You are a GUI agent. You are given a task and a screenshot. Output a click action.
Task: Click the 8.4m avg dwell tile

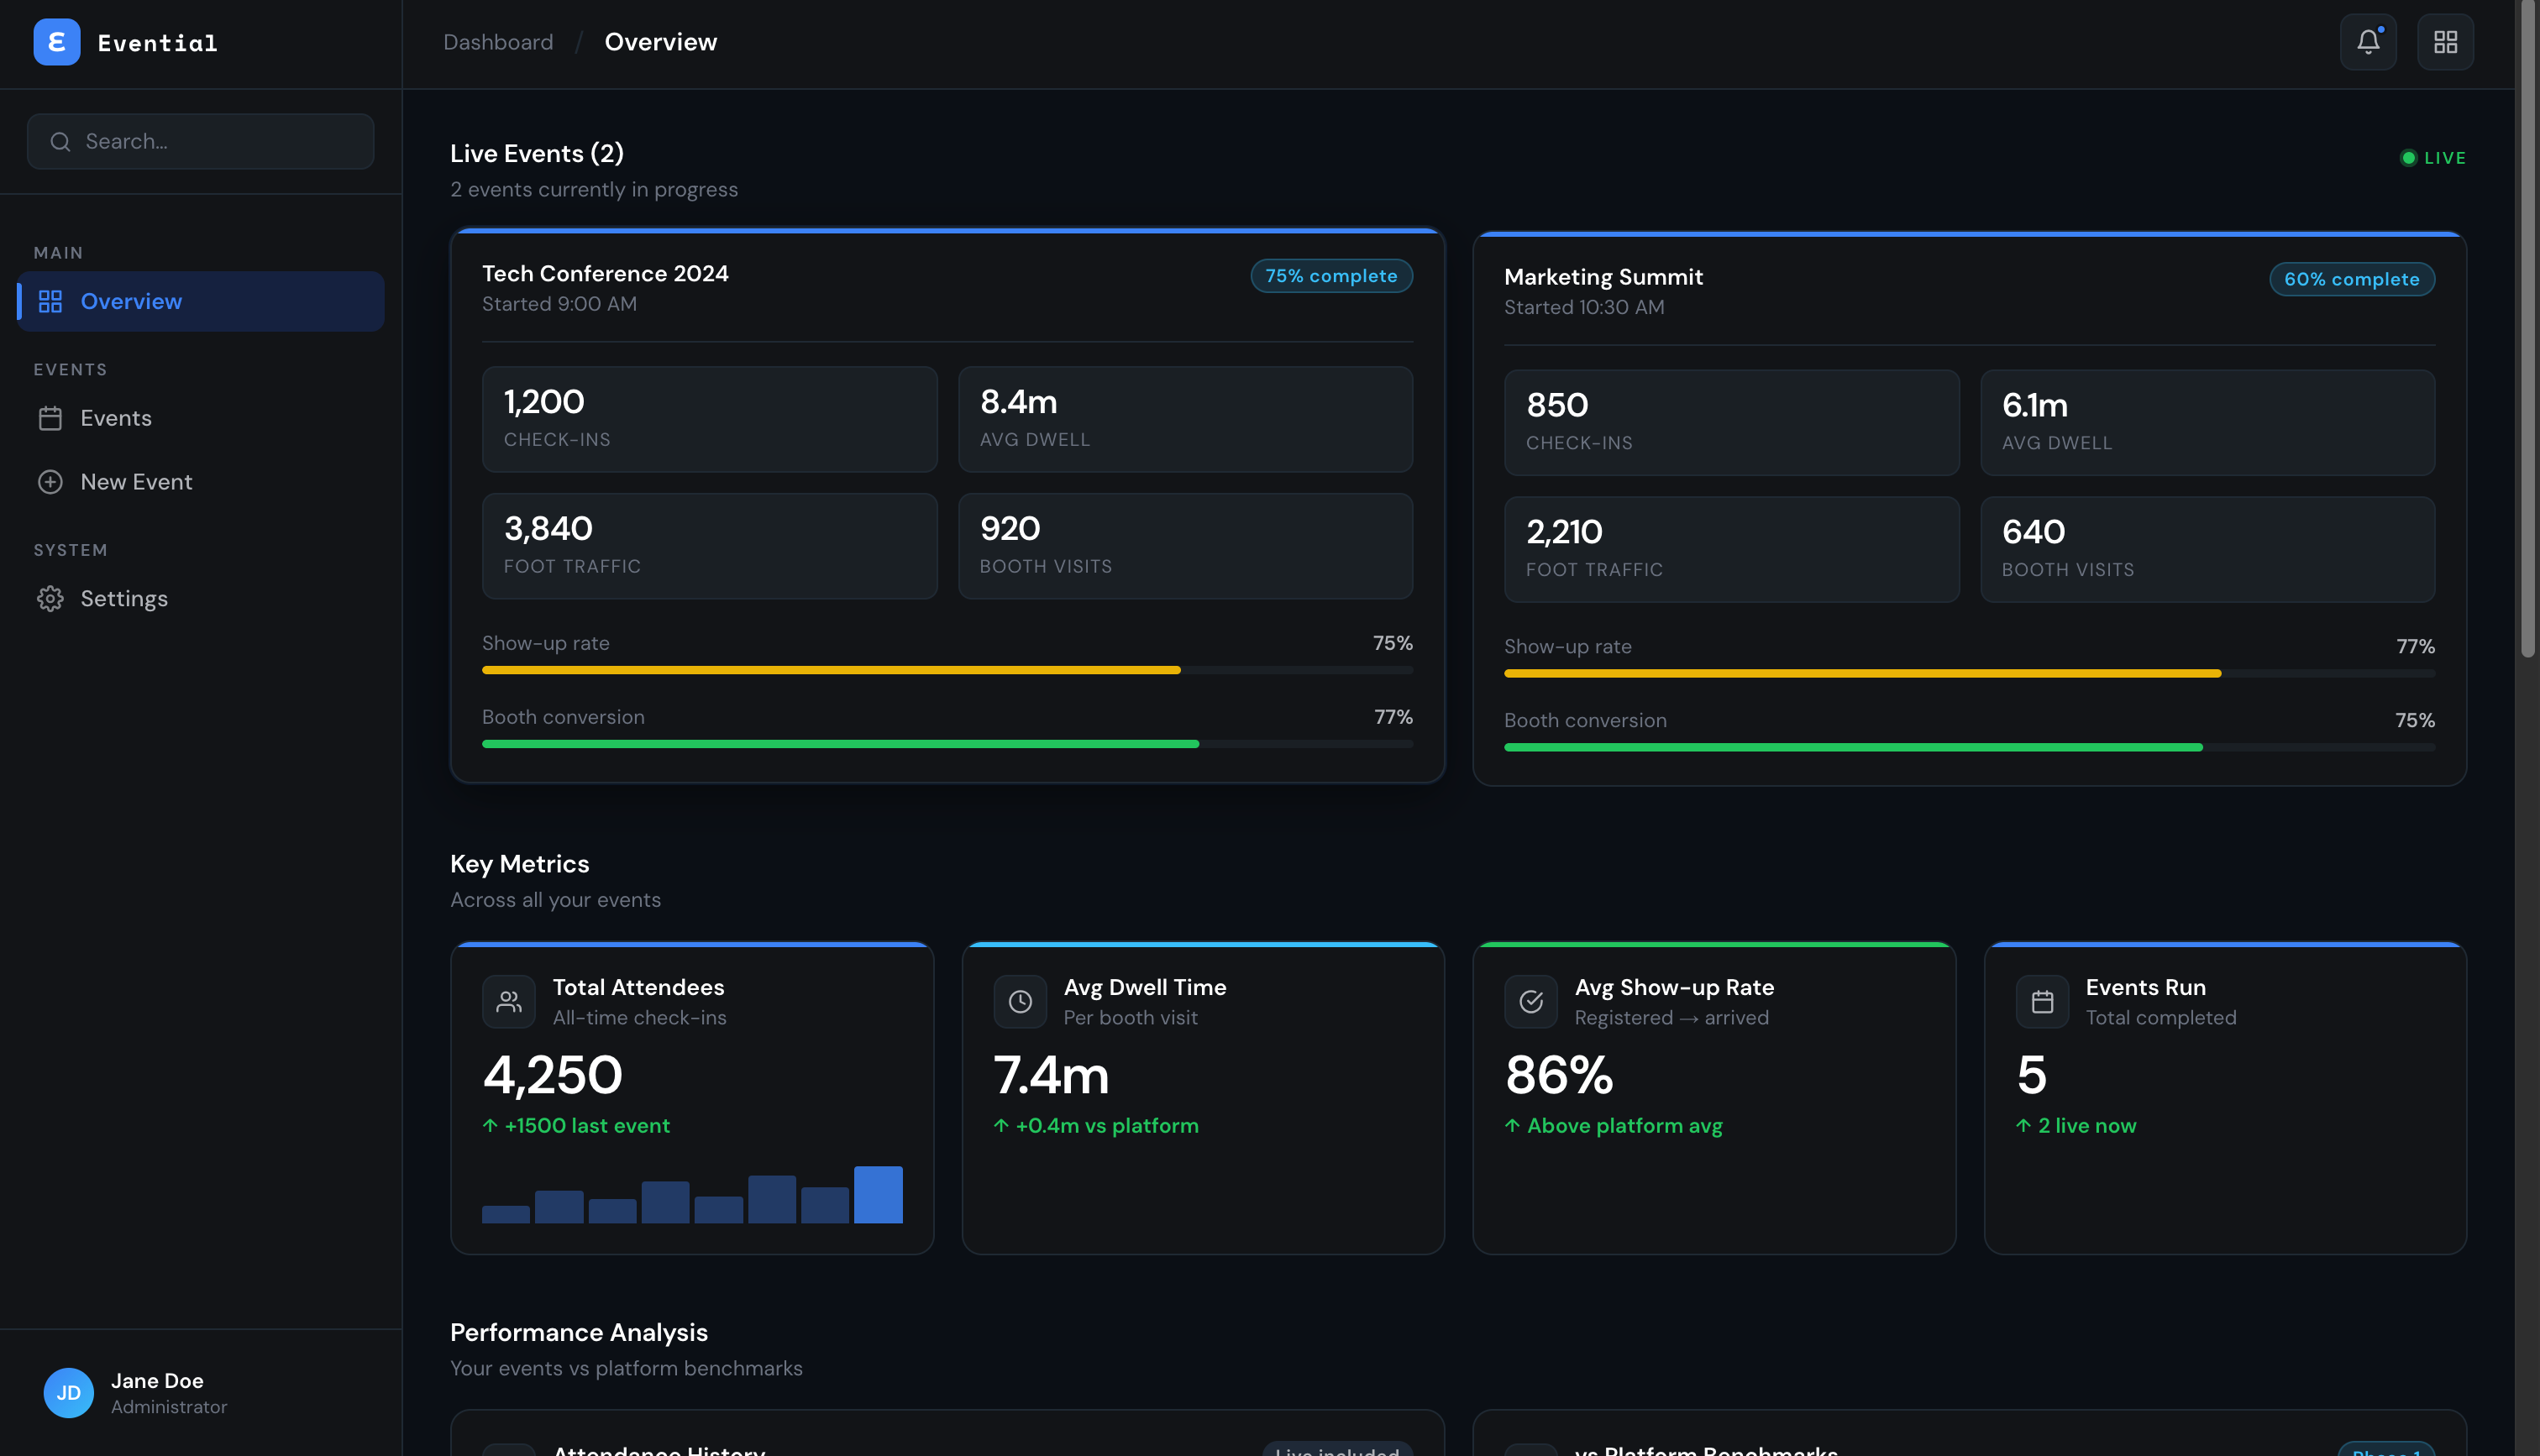[1185, 419]
